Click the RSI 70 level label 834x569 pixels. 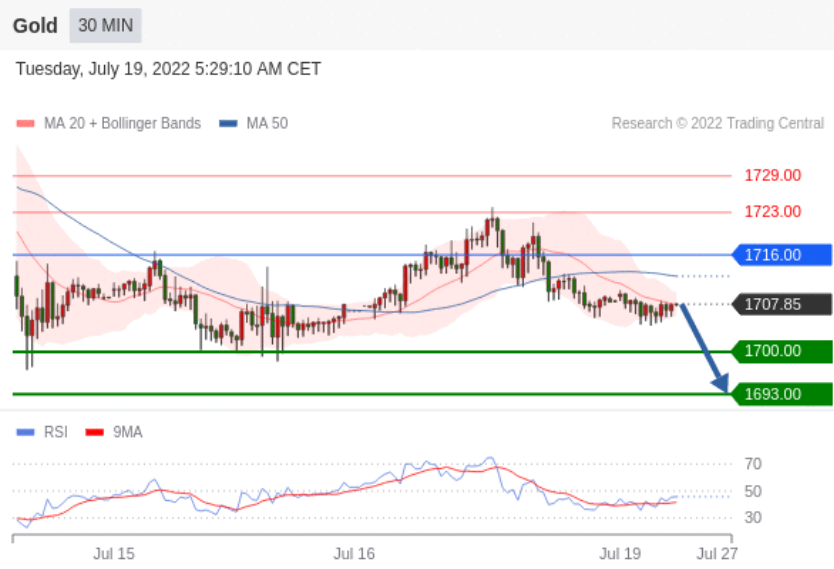[753, 464]
